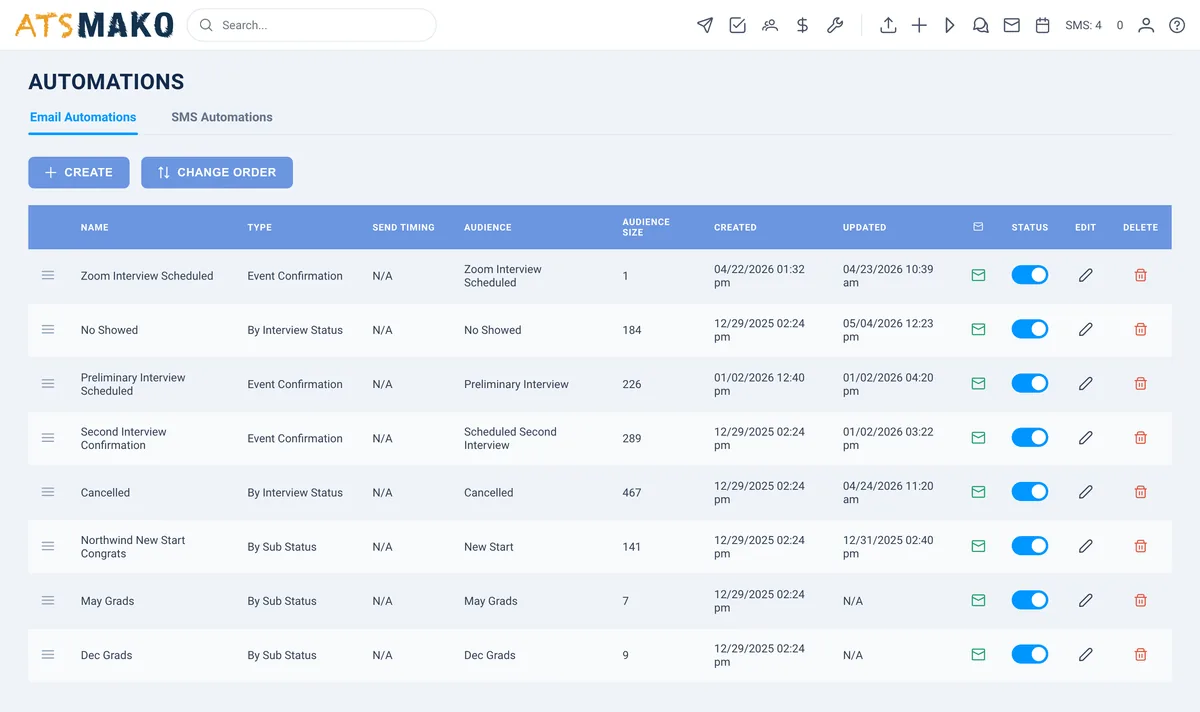Click audience size "467"
This screenshot has height=712, width=1200.
tap(632, 492)
